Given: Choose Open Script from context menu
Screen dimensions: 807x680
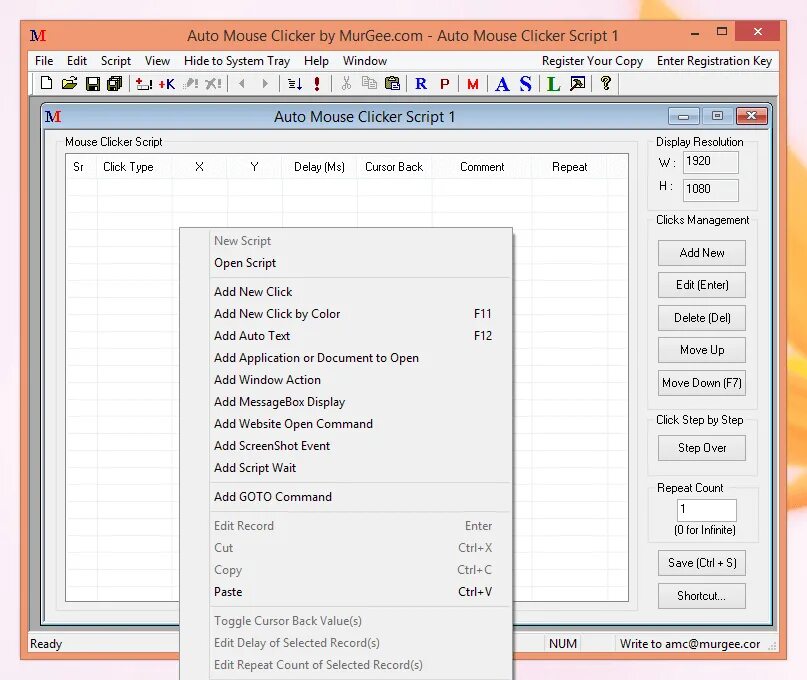Looking at the screenshot, I should [361, 263].
